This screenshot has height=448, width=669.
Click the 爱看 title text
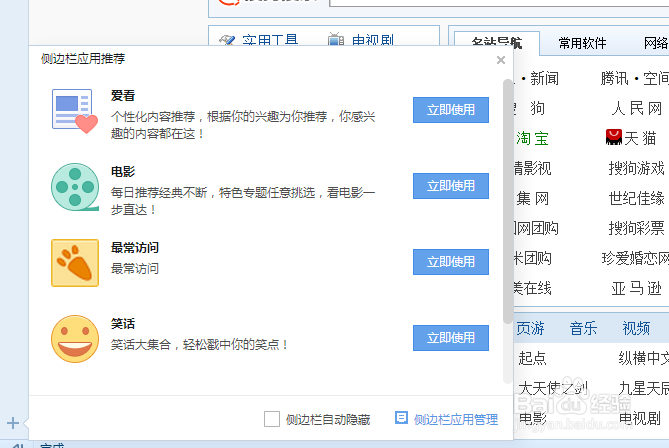coord(123,96)
